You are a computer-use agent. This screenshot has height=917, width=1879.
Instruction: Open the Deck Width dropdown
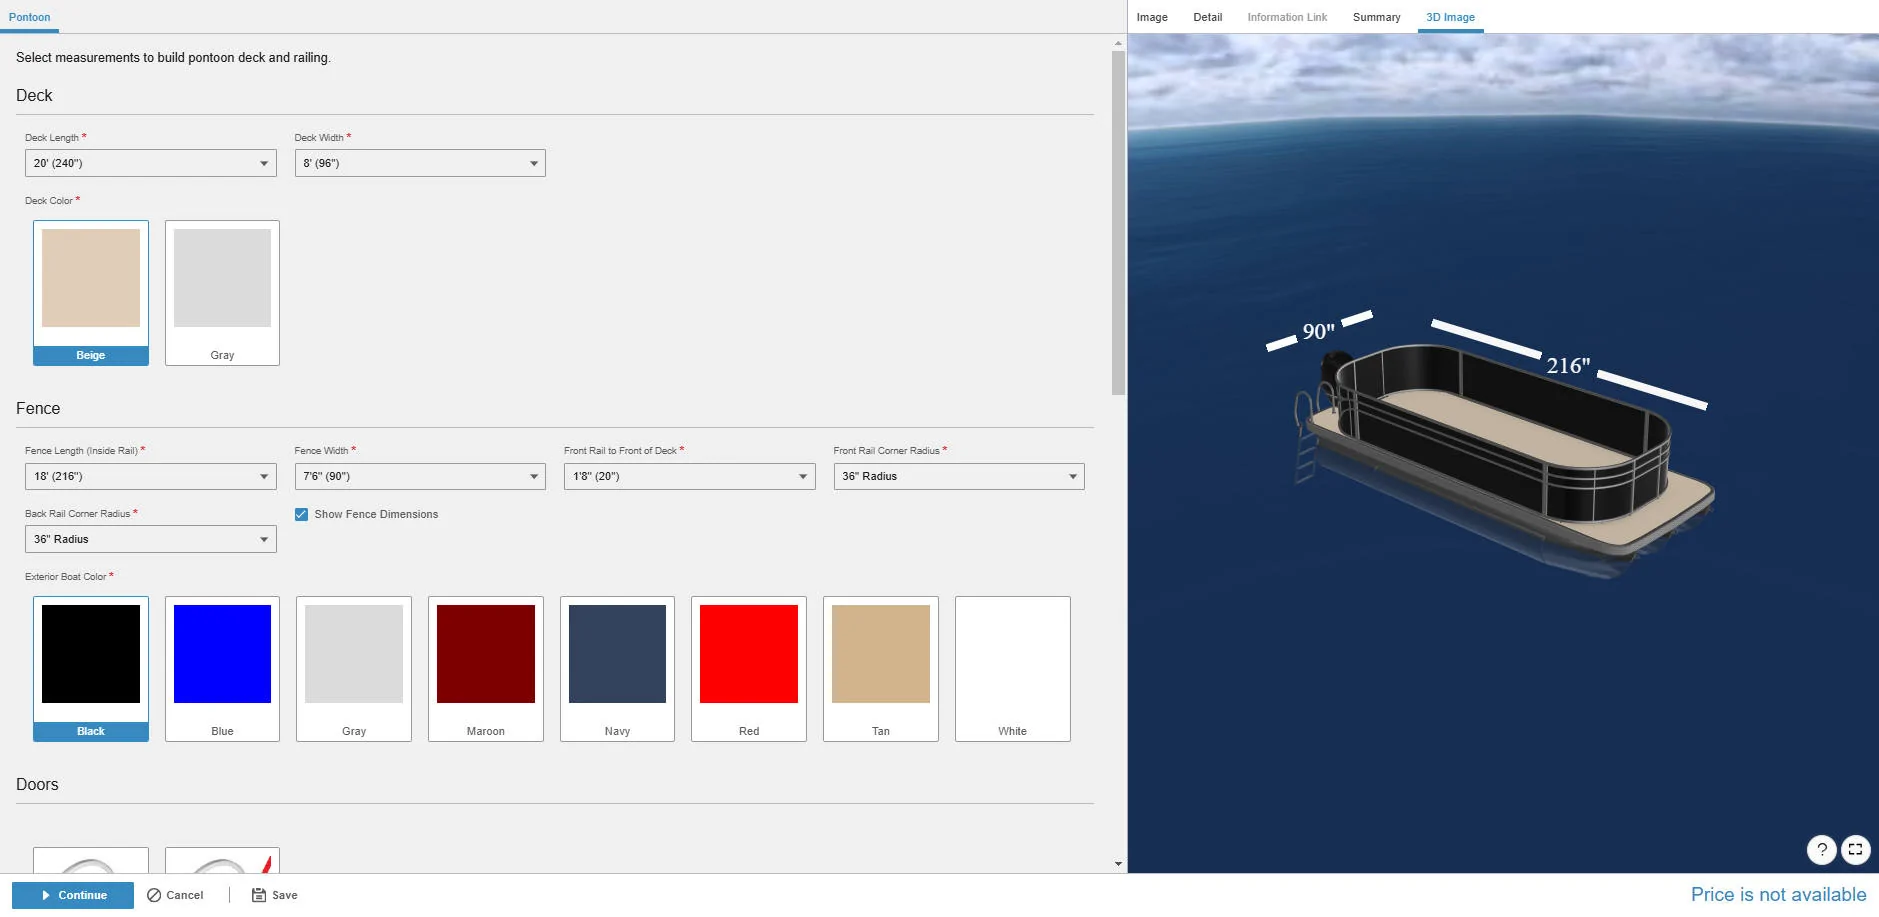click(420, 163)
